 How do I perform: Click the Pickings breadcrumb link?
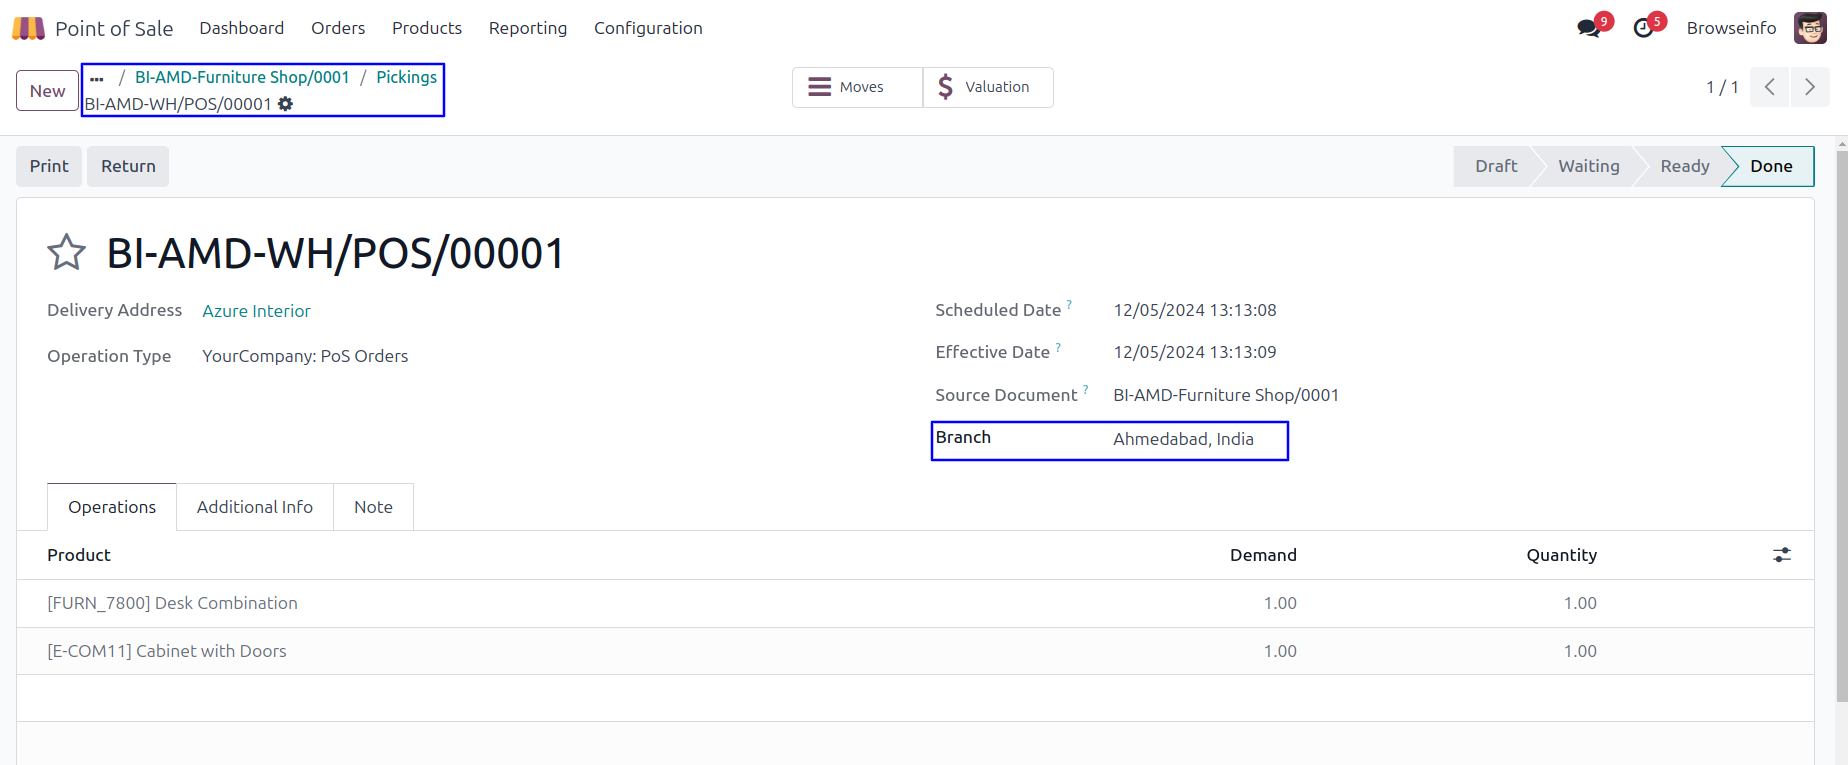(x=406, y=77)
